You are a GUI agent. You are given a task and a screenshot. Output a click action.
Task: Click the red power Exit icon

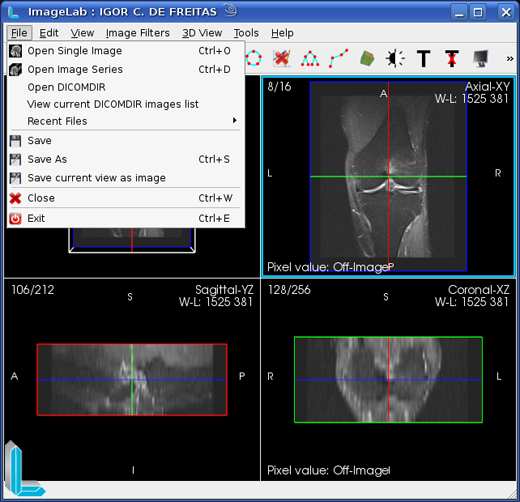pos(15,219)
